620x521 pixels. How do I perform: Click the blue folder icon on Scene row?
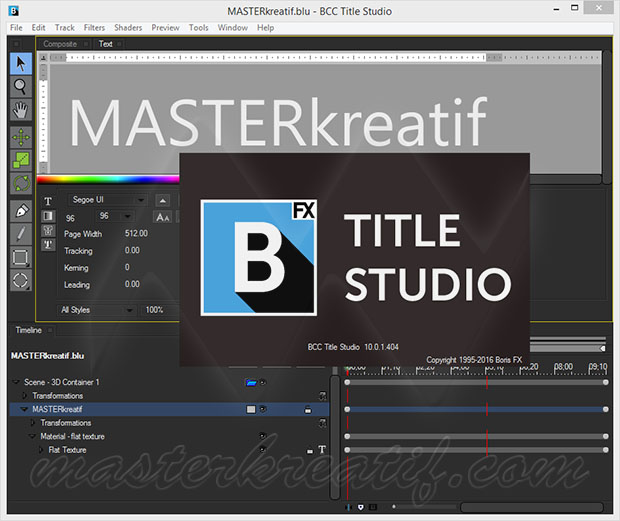point(251,382)
